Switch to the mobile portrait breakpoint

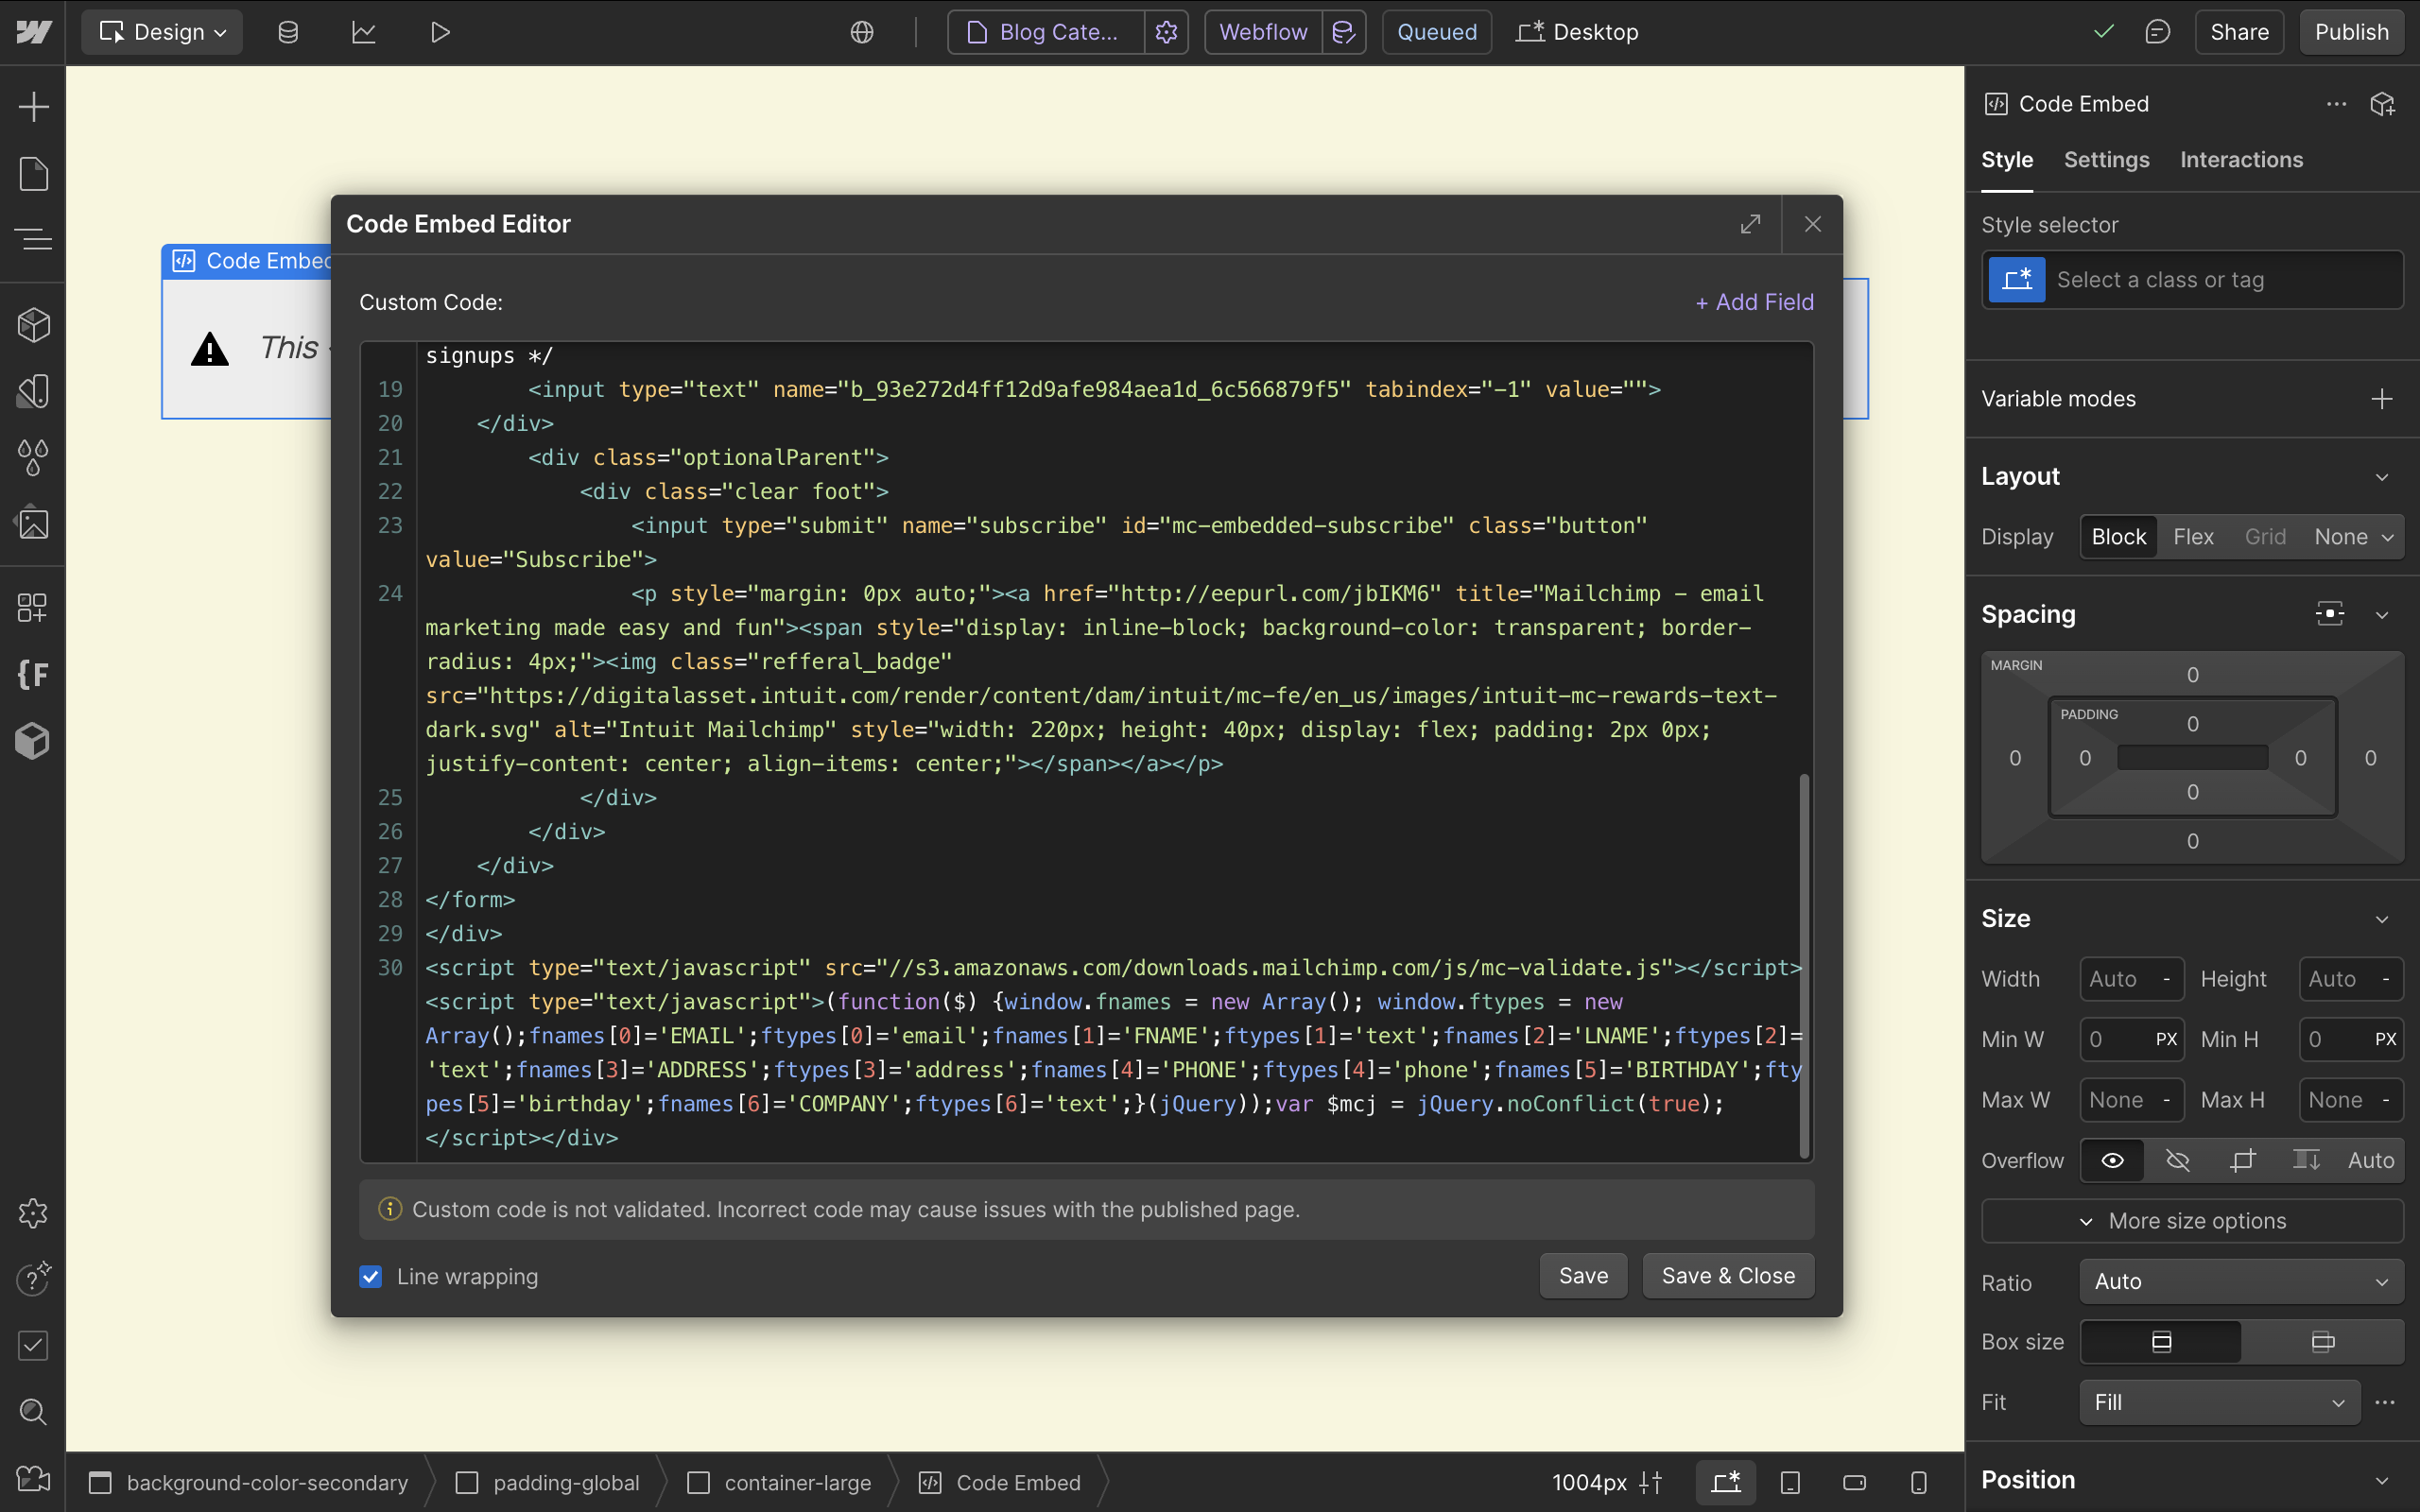(x=1918, y=1482)
